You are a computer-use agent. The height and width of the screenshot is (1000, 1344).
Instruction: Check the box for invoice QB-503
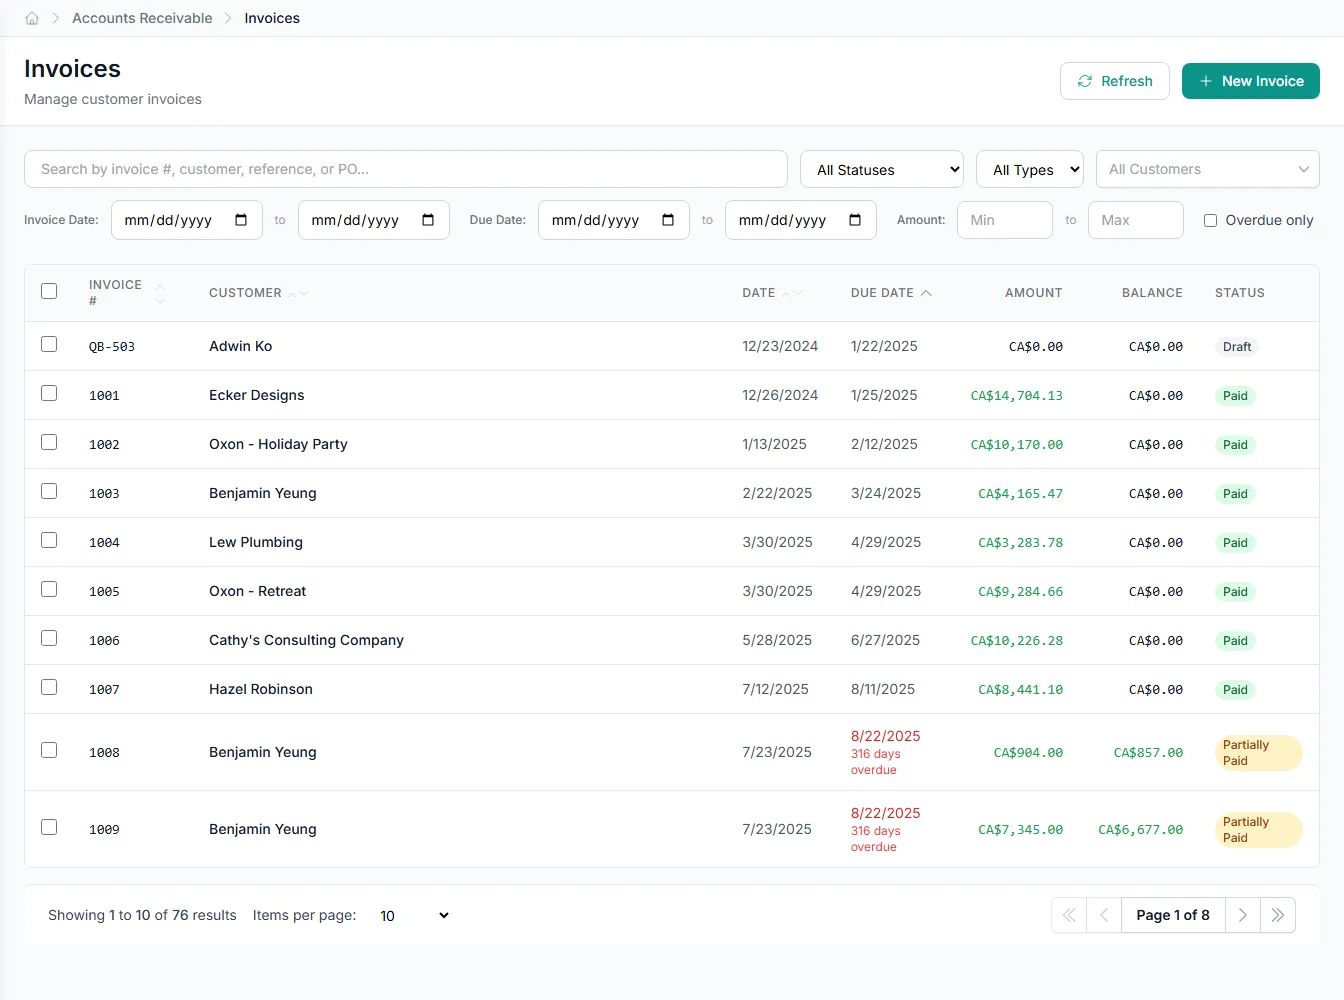click(49, 344)
